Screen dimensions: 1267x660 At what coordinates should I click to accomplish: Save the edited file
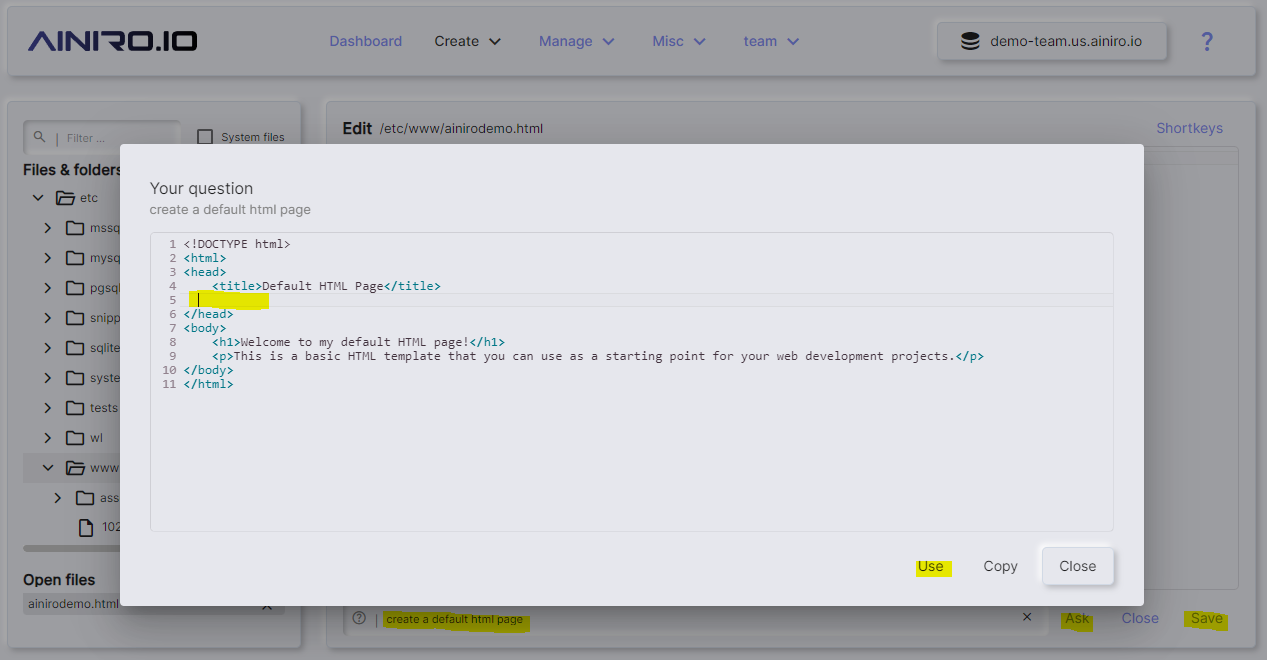click(1207, 618)
